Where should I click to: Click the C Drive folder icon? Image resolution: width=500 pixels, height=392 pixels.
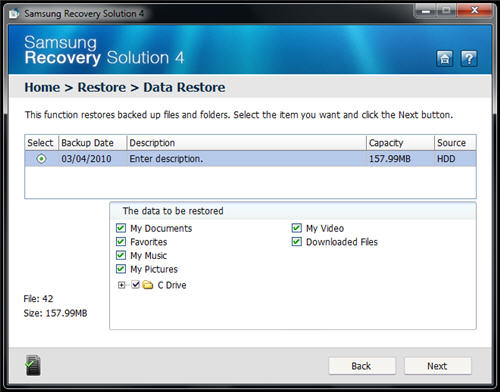(148, 285)
